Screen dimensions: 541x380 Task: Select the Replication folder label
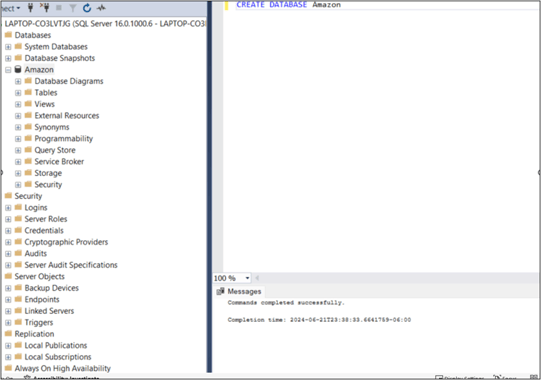[34, 334]
